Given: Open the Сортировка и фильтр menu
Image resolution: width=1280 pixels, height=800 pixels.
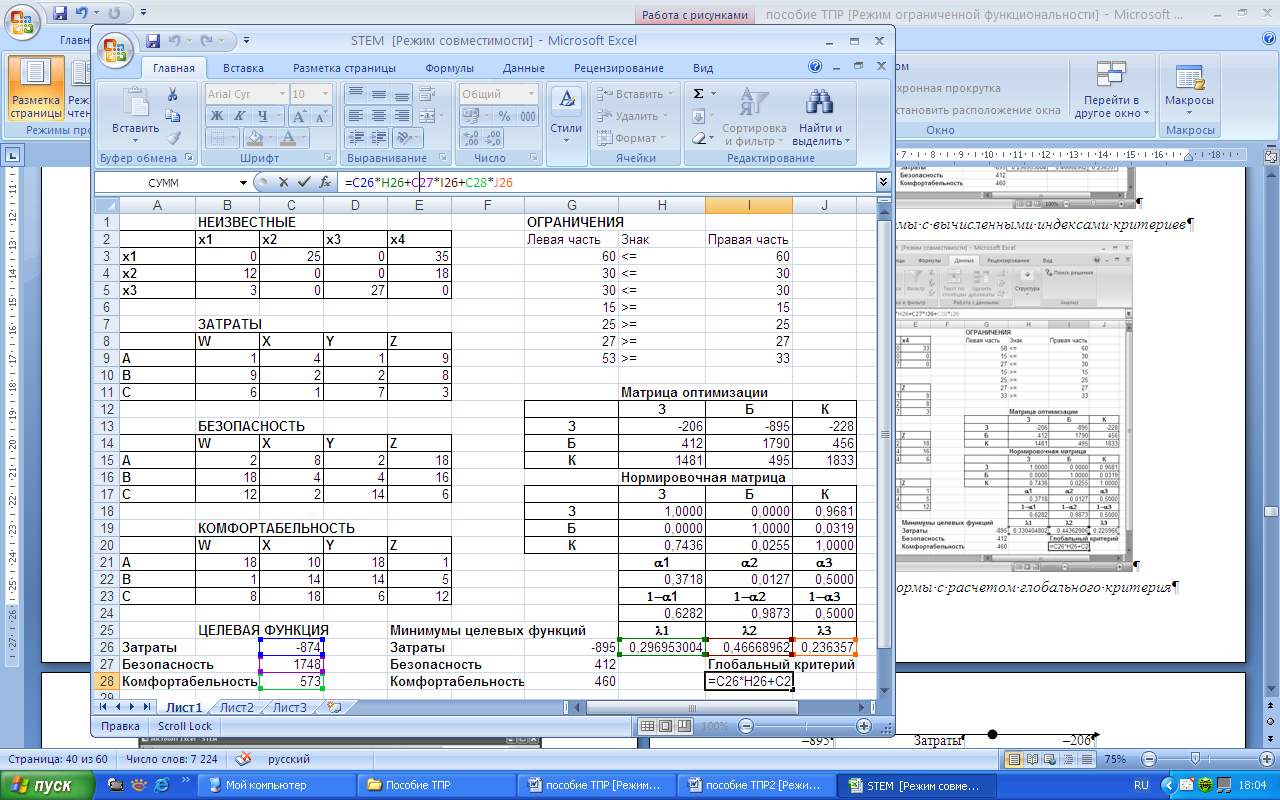Looking at the screenshot, I should click(754, 117).
